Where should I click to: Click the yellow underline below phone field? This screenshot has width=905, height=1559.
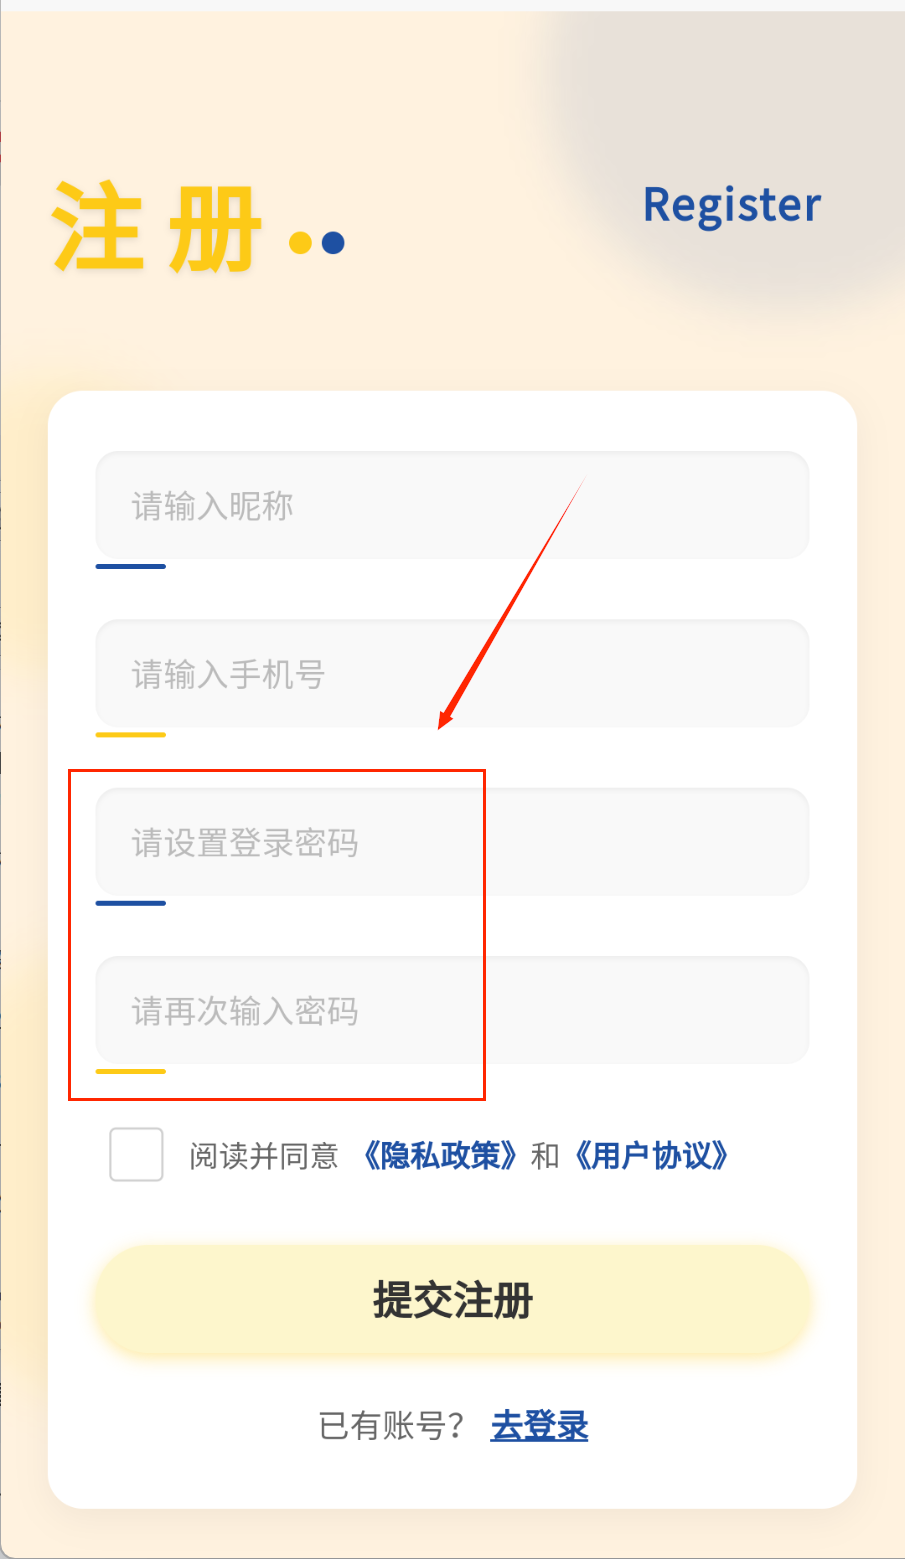131,734
